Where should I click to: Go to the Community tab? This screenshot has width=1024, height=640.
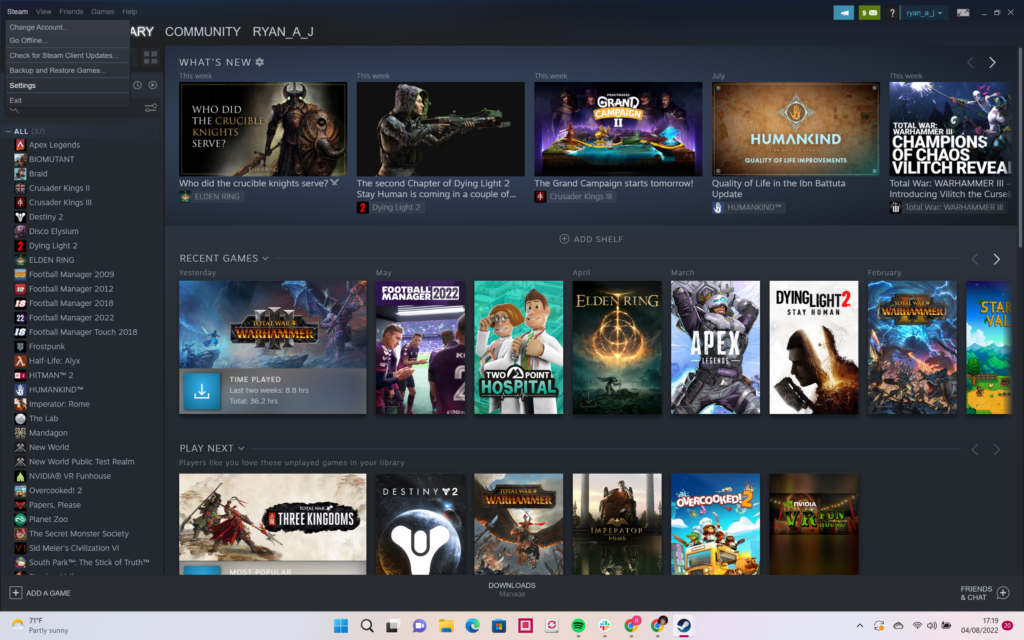pos(202,32)
